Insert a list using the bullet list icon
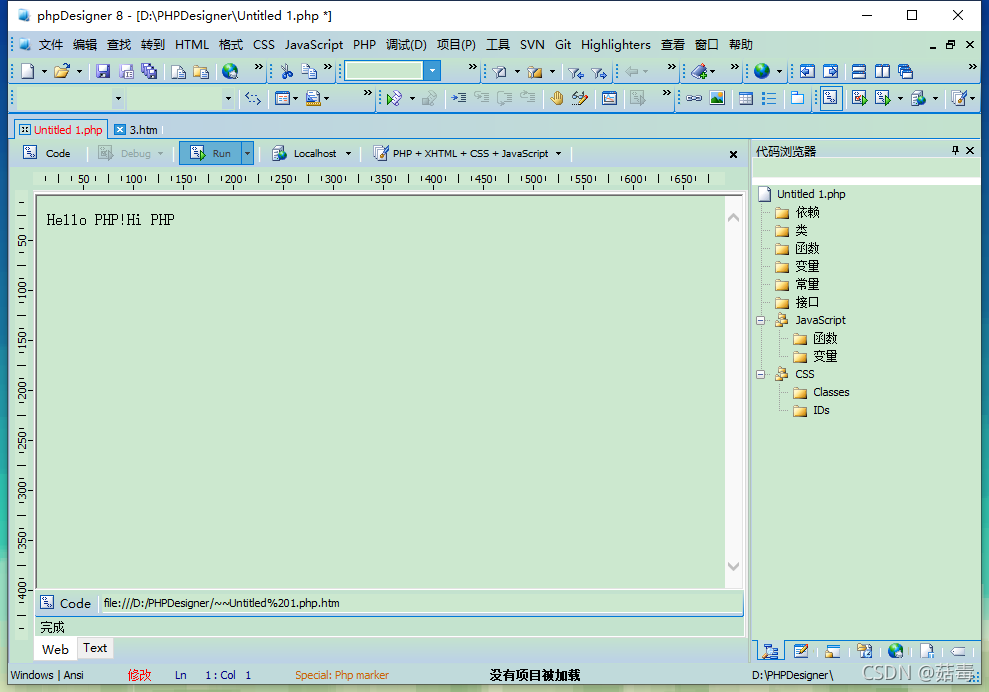This screenshot has width=989, height=692. (769, 98)
